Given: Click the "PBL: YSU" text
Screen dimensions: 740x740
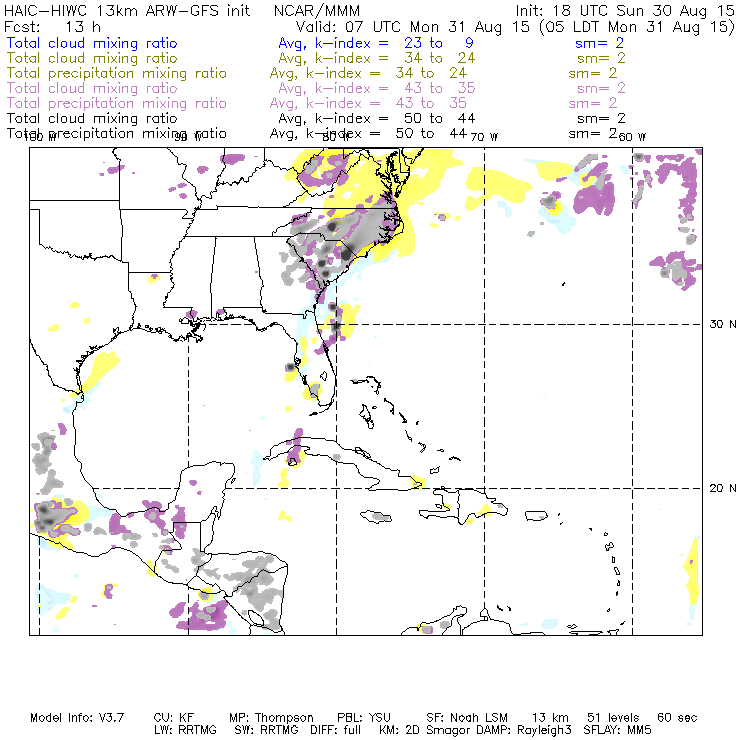Looking at the screenshot, I should 364,718.
